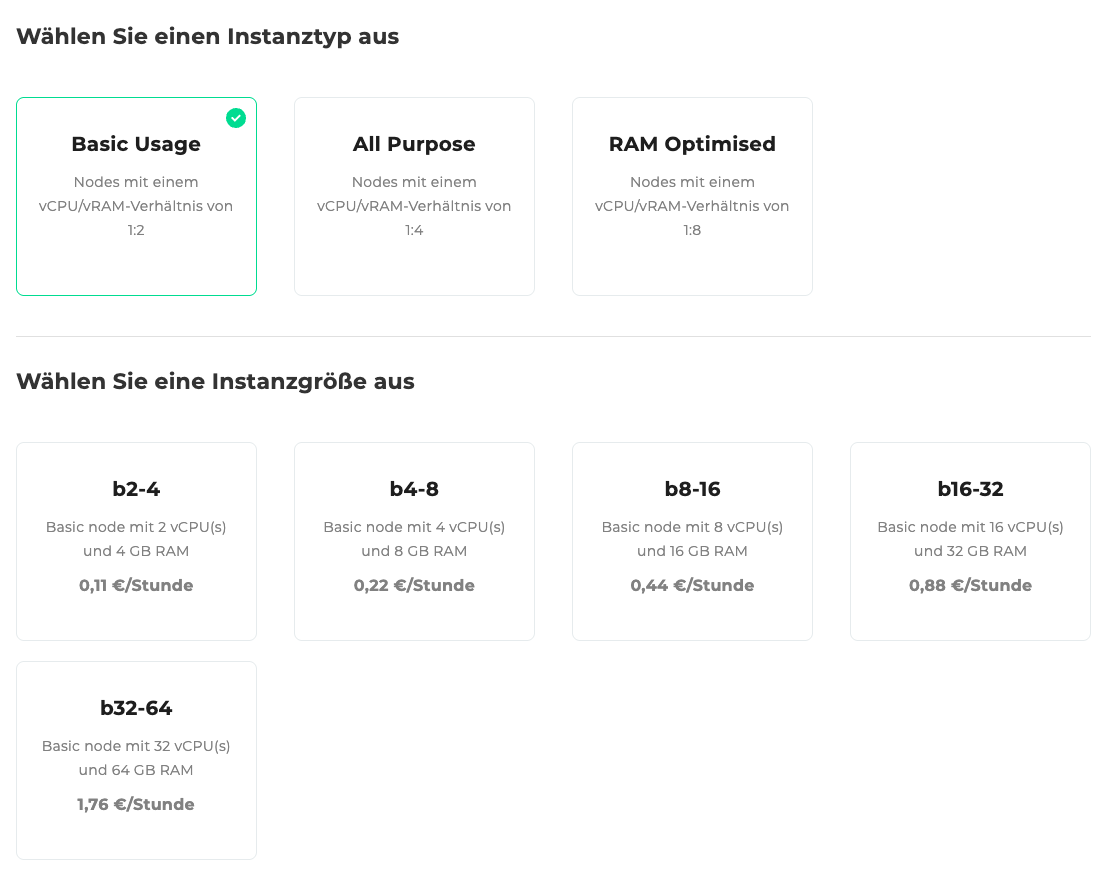Select the b4-8 instance size card
Viewport: 1110px width, 882px height.
pos(414,540)
